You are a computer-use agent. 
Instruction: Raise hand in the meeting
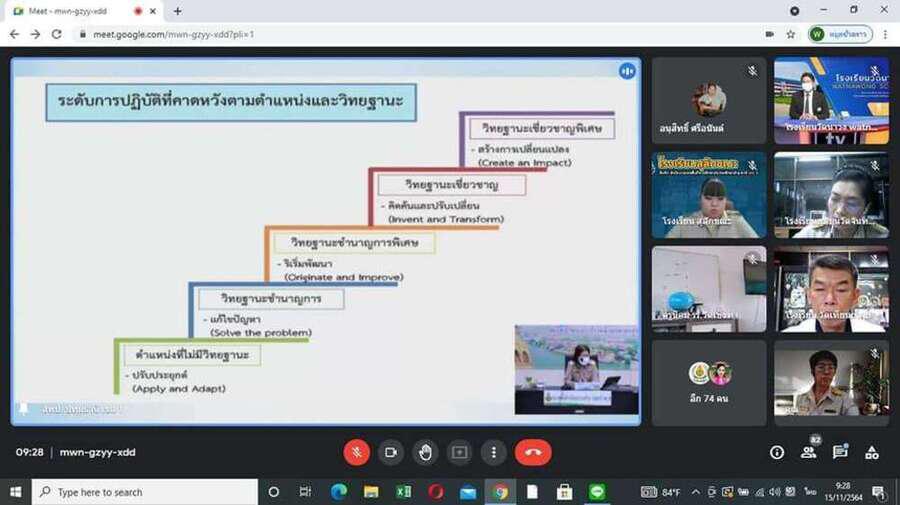tap(425, 452)
